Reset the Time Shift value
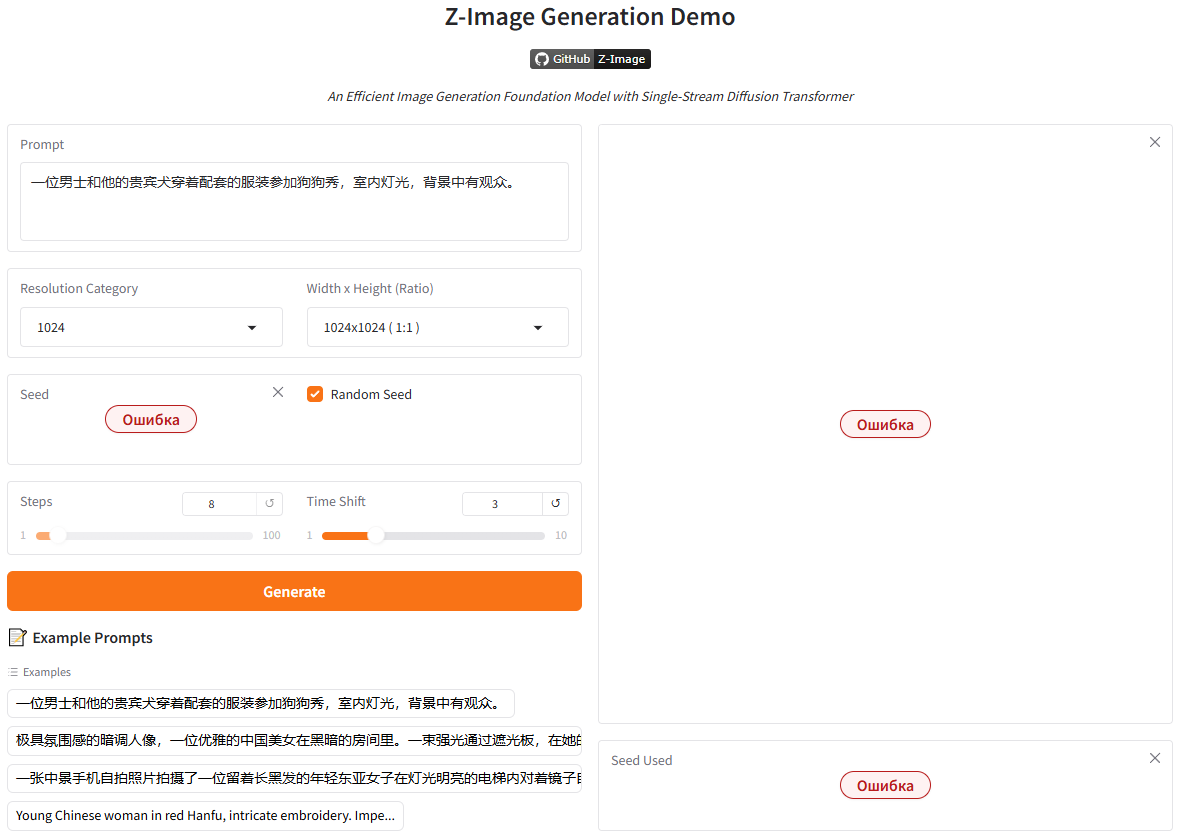The image size is (1181, 836). pyautogui.click(x=555, y=504)
